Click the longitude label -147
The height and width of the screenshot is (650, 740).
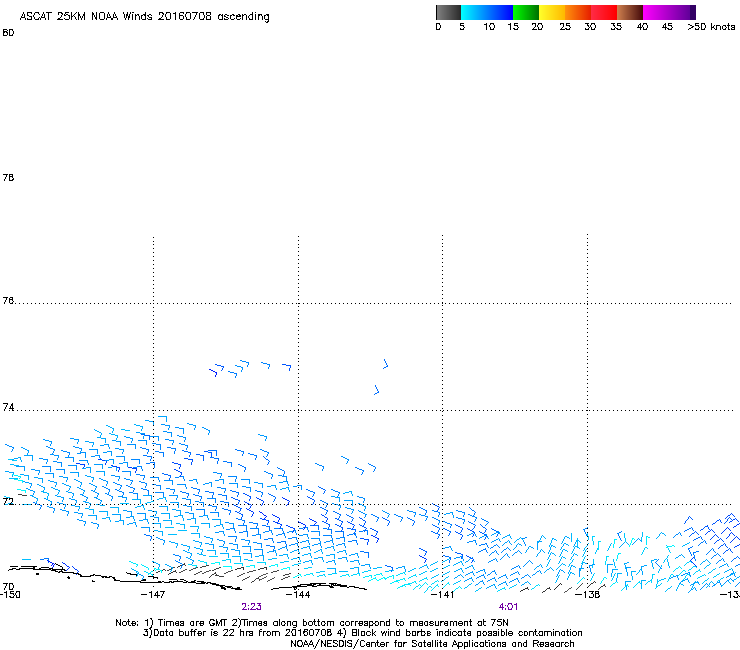153,594
